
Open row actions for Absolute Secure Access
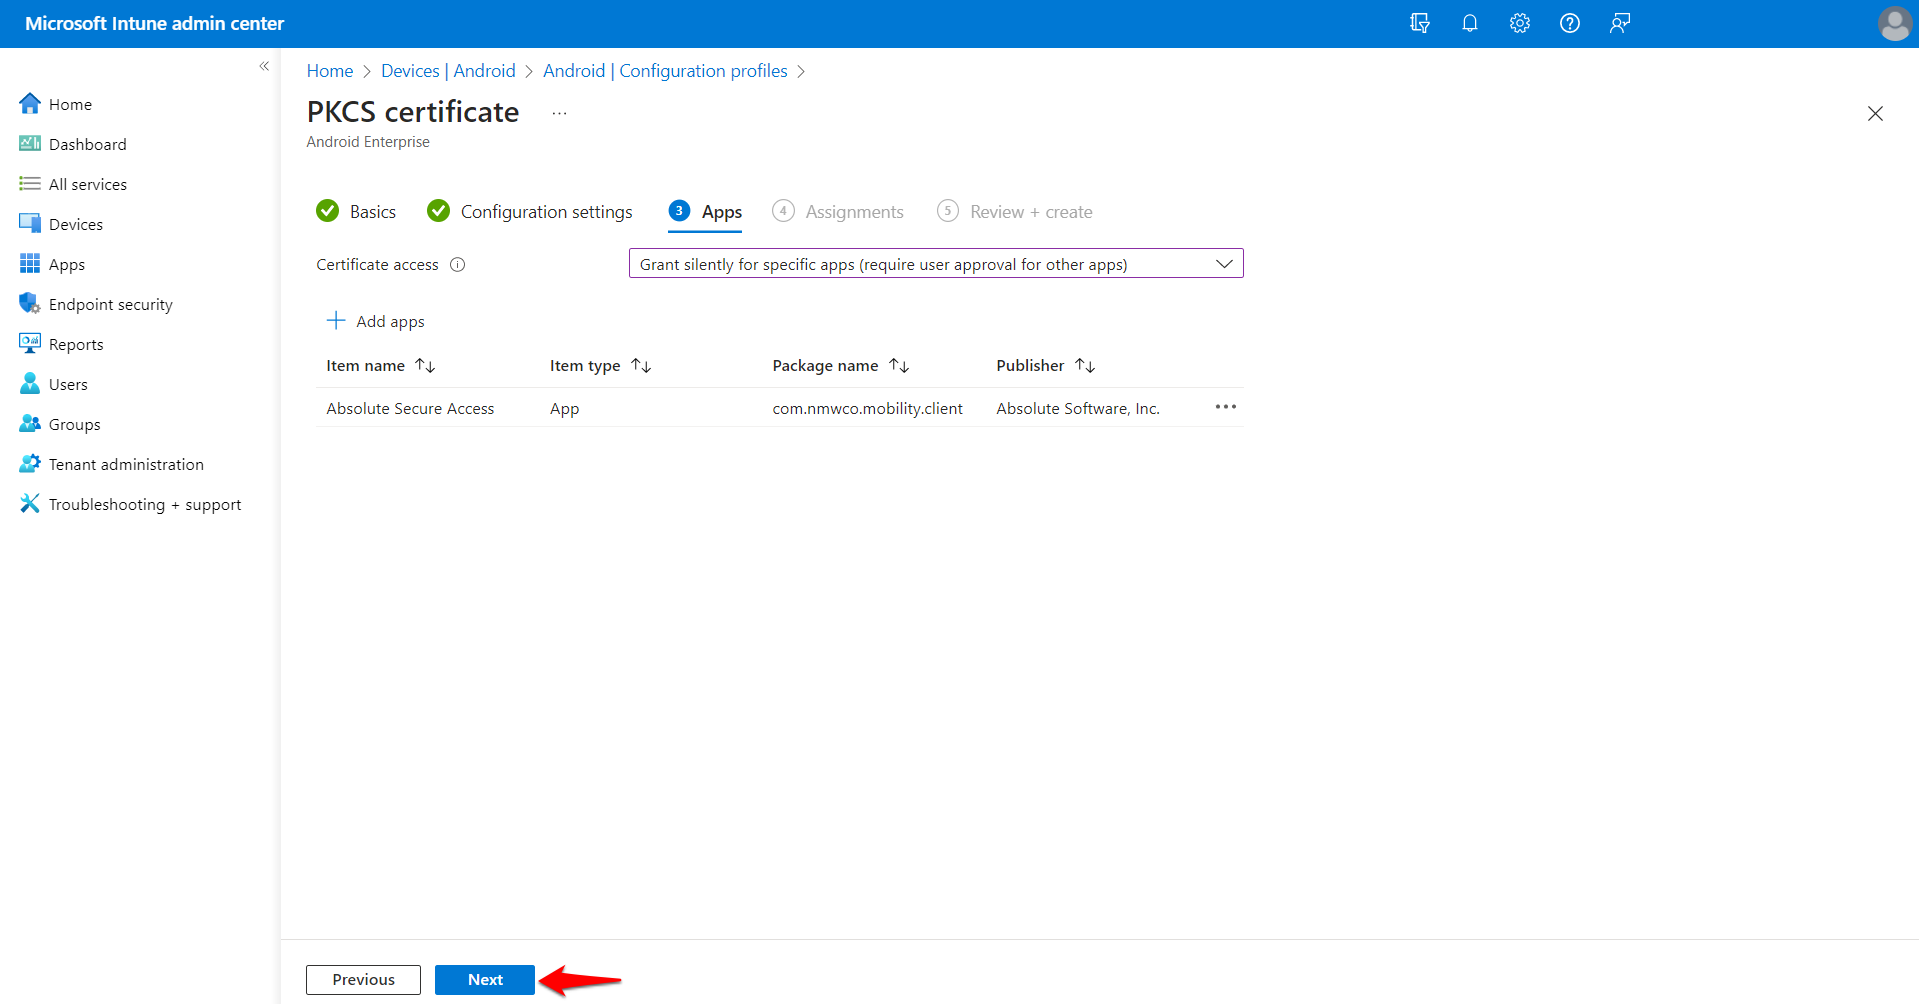pyautogui.click(x=1225, y=407)
